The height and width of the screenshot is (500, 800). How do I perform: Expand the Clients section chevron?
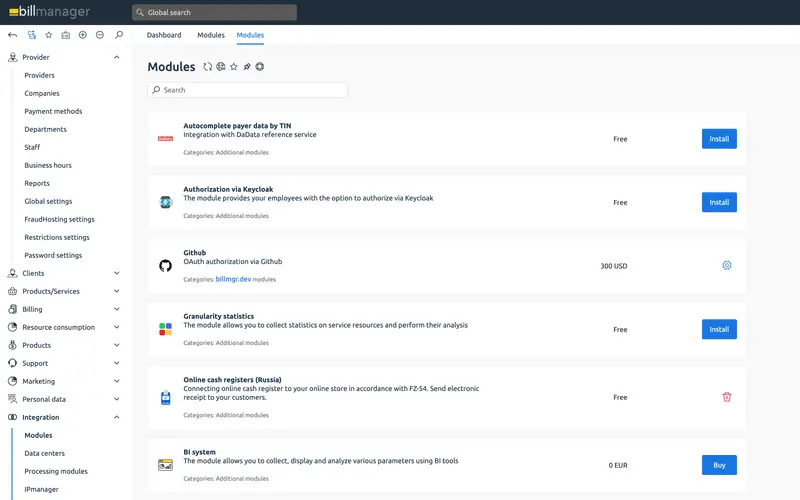[116, 273]
